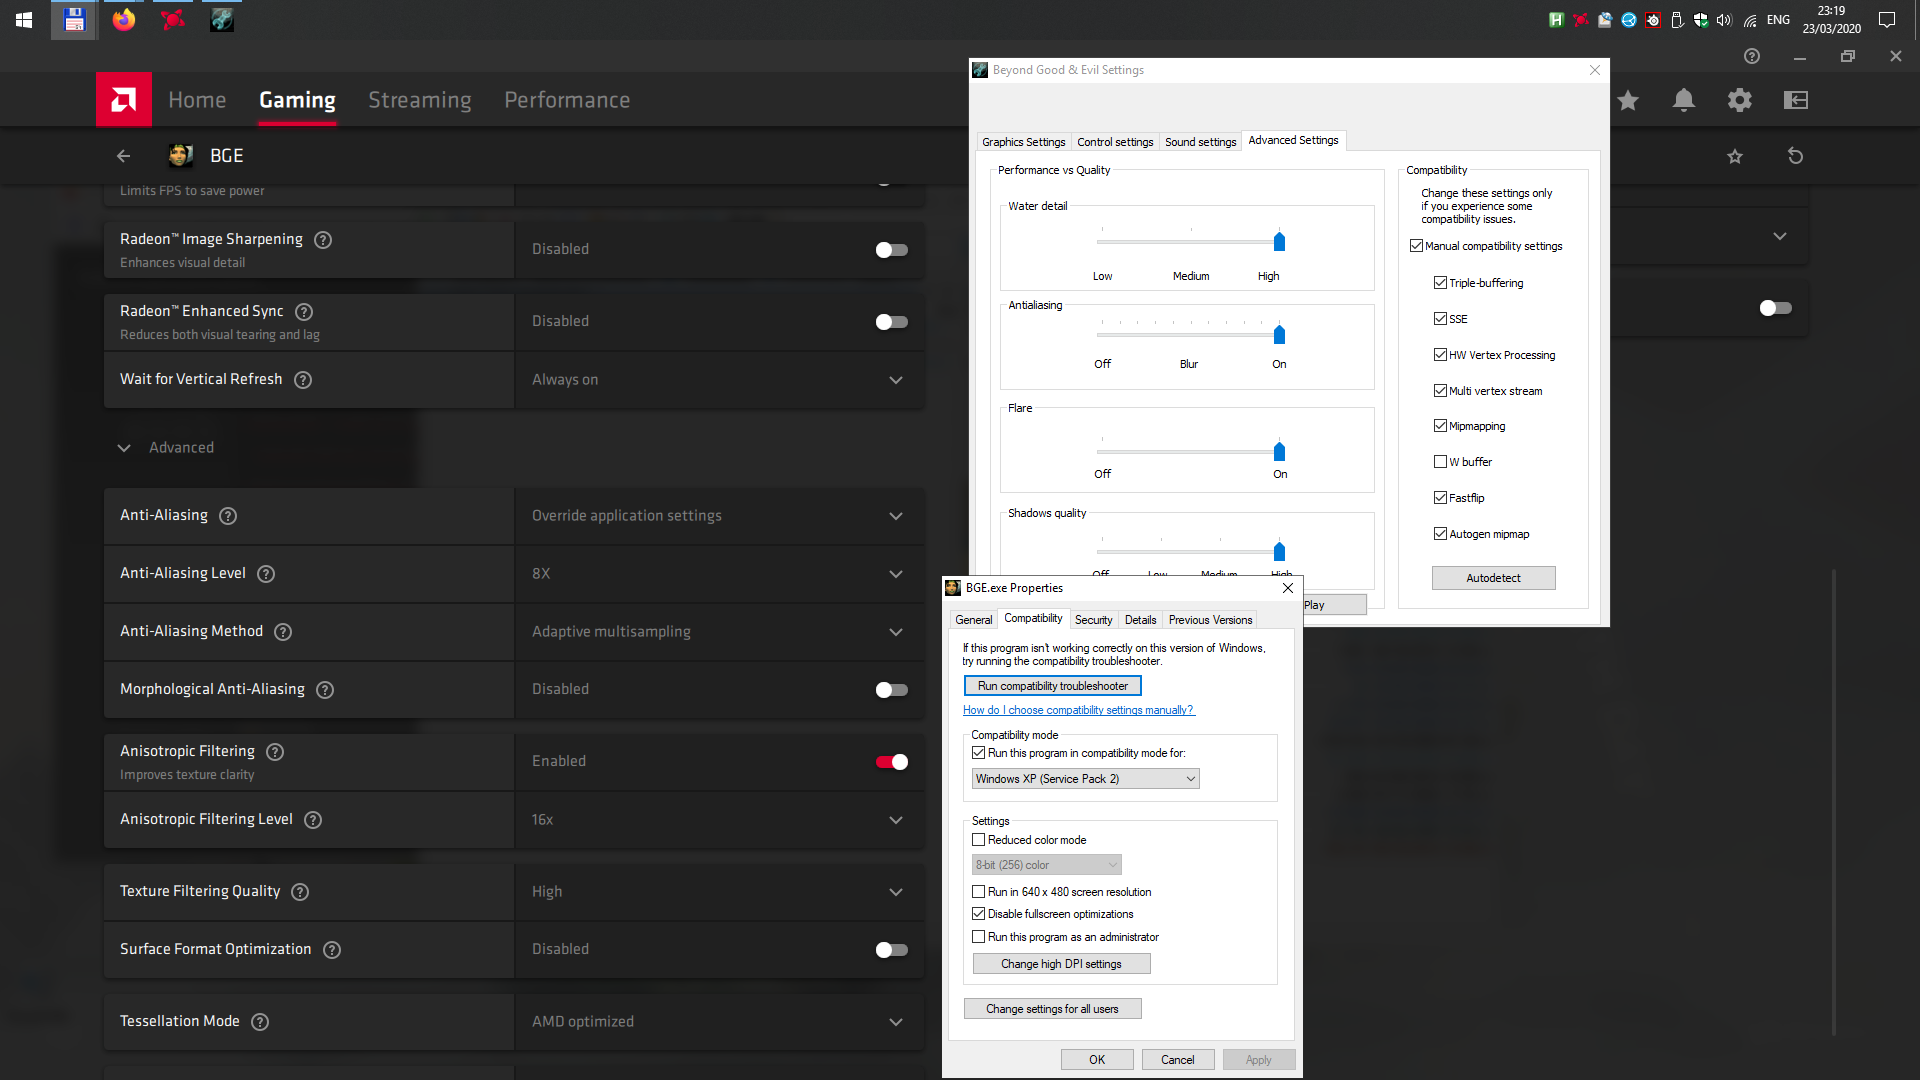The width and height of the screenshot is (1920, 1080).
Task: Turn off Anisotropic Filtering switch
Action: coord(891,762)
